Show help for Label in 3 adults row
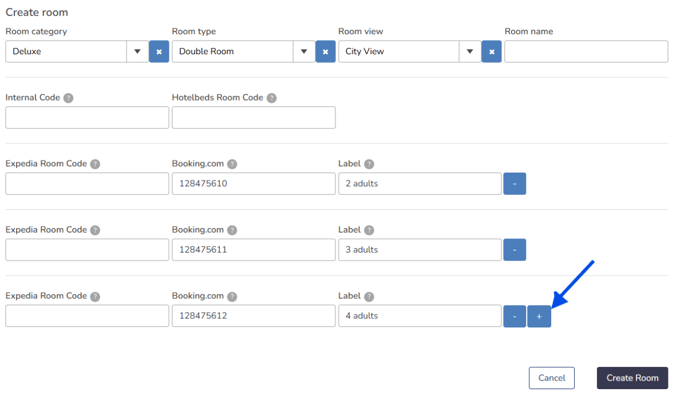Viewport: 688px width, 396px height. point(369,230)
